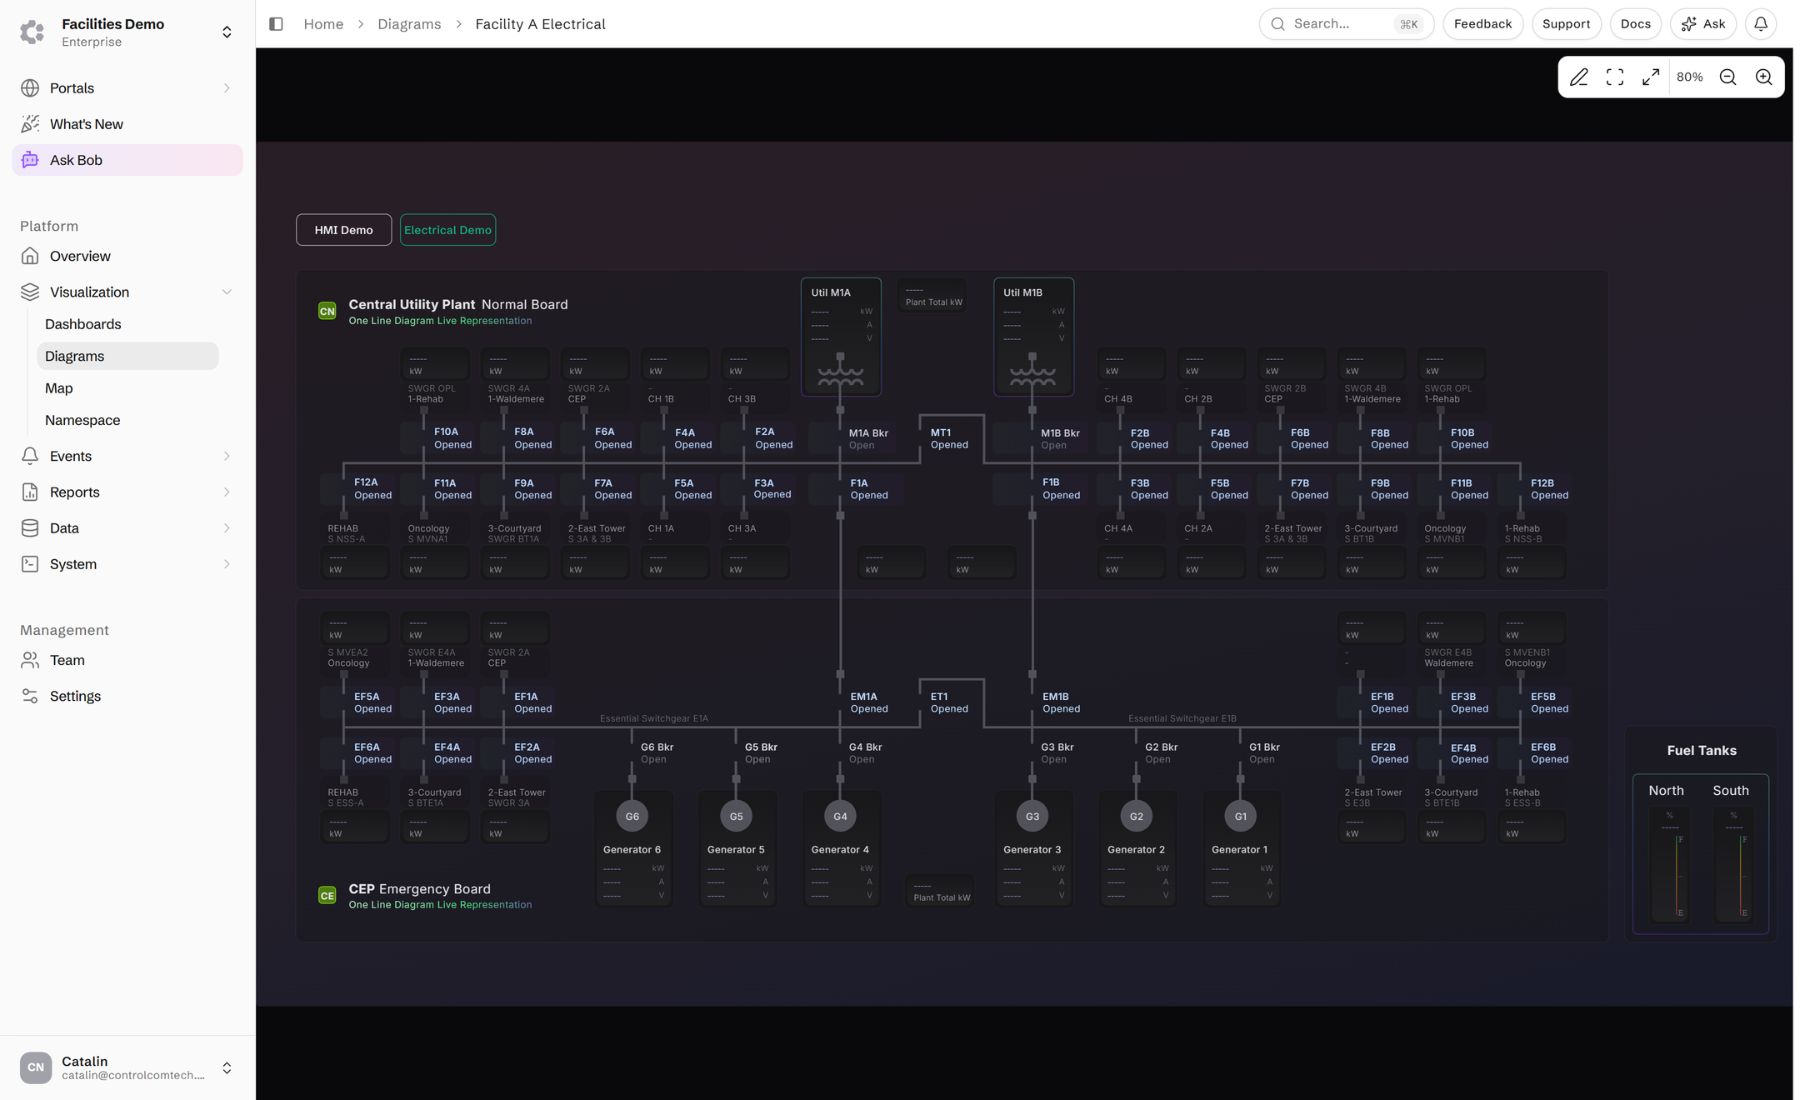Toggle the M1A Bkr breaker
1800x1100 pixels.
tap(853, 440)
